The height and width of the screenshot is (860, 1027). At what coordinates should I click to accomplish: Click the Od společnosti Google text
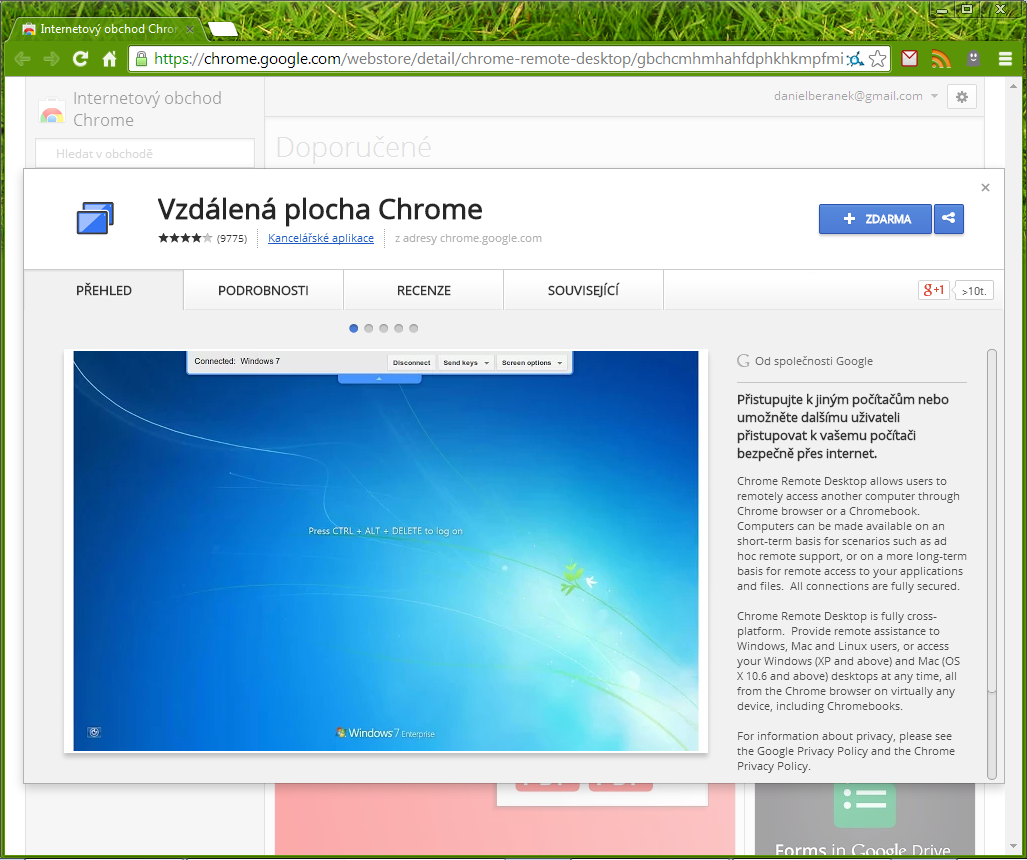click(813, 361)
